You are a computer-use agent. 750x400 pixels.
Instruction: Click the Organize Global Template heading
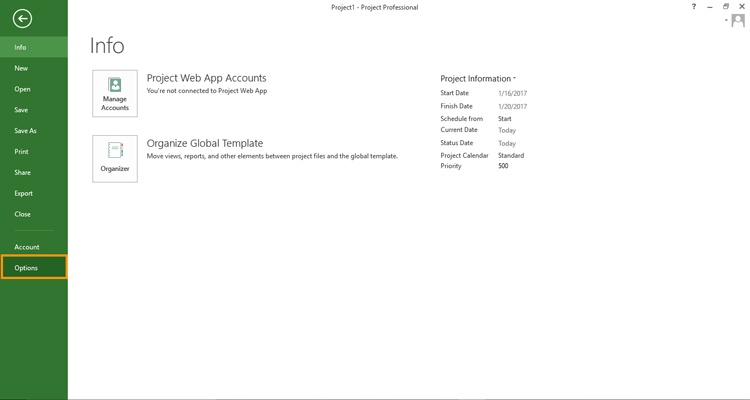click(205, 144)
